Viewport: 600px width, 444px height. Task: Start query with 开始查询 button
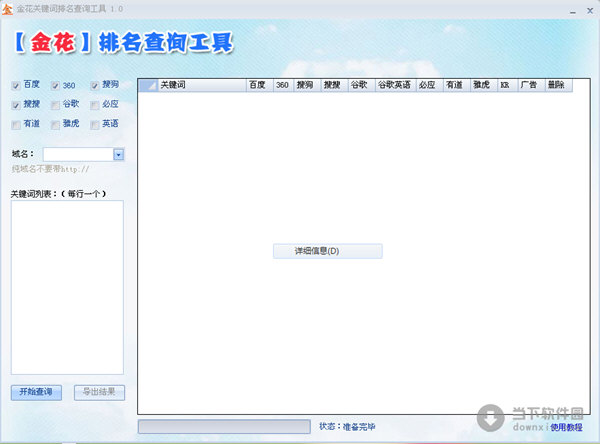pyautogui.click(x=36, y=392)
